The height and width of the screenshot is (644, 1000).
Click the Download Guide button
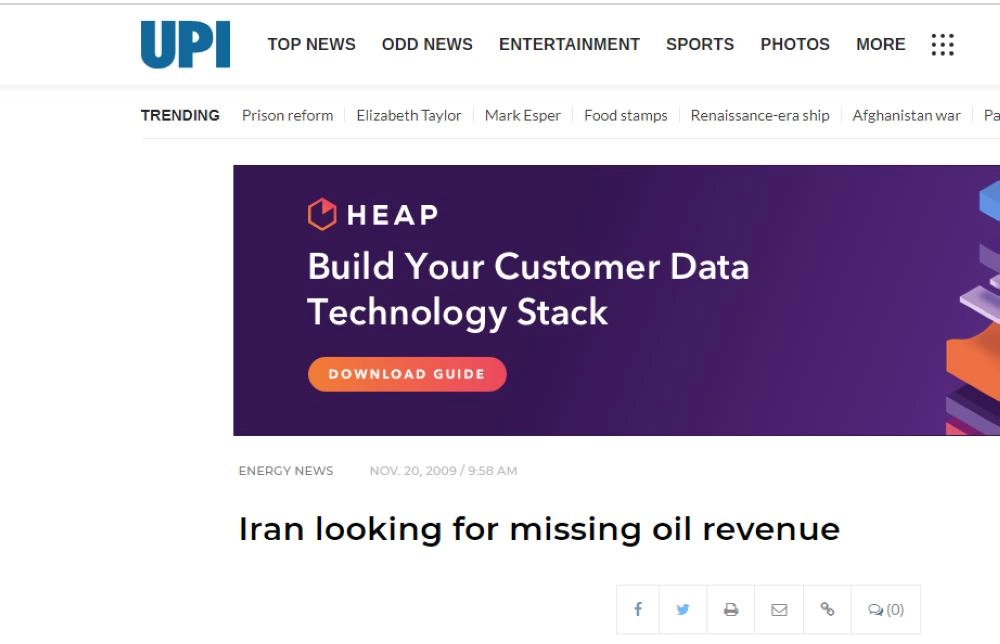point(407,374)
